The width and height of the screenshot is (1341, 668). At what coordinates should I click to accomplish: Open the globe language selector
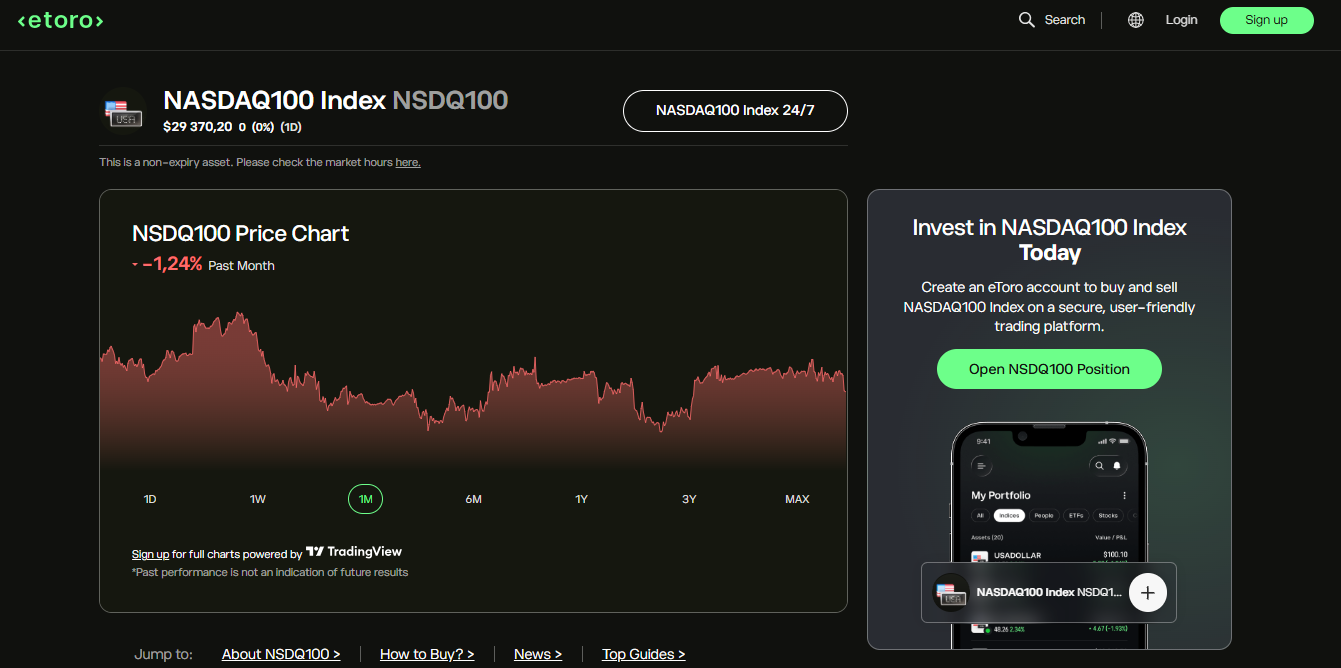tap(1136, 20)
